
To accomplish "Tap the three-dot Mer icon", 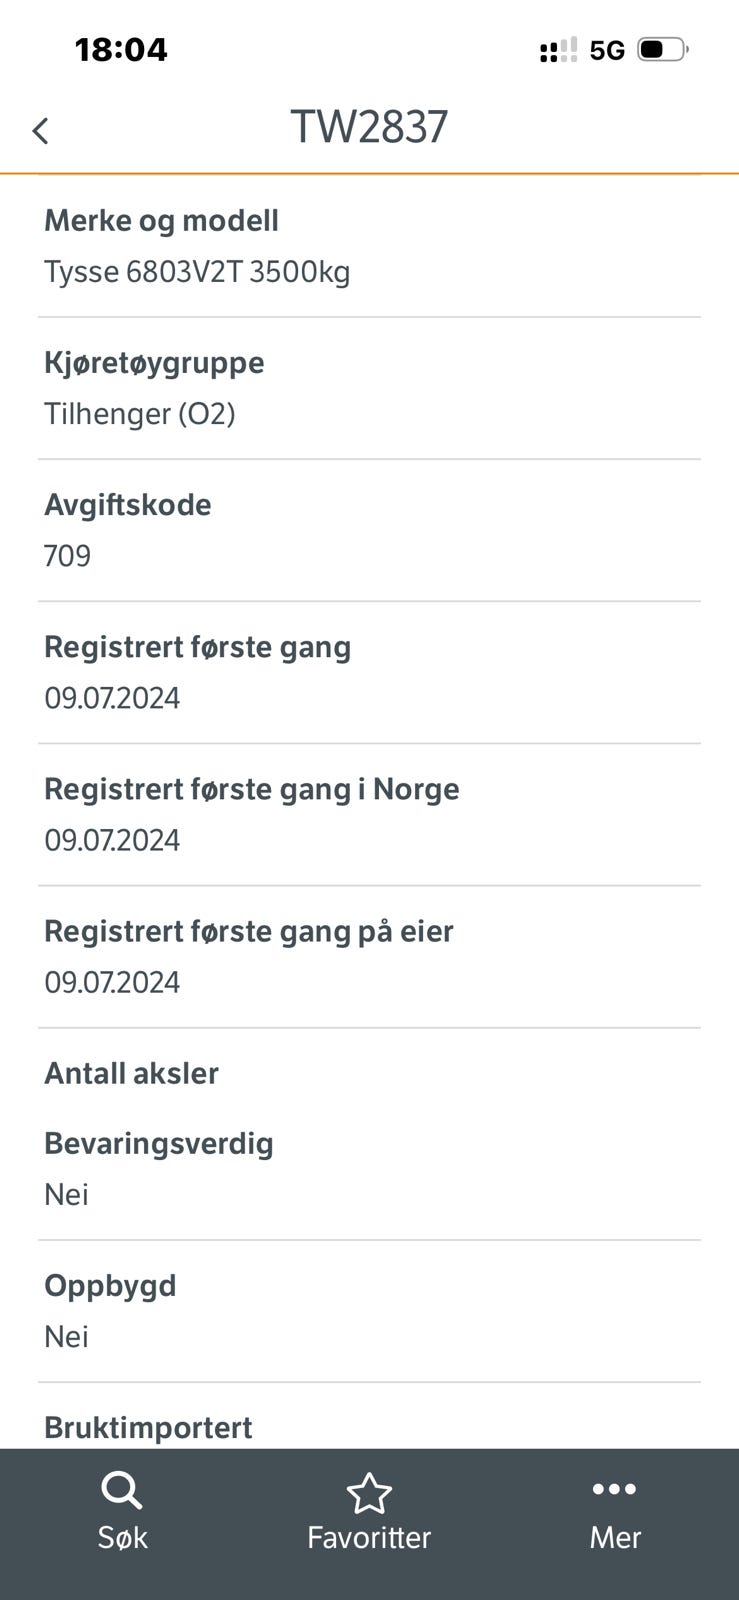I will coord(614,1489).
